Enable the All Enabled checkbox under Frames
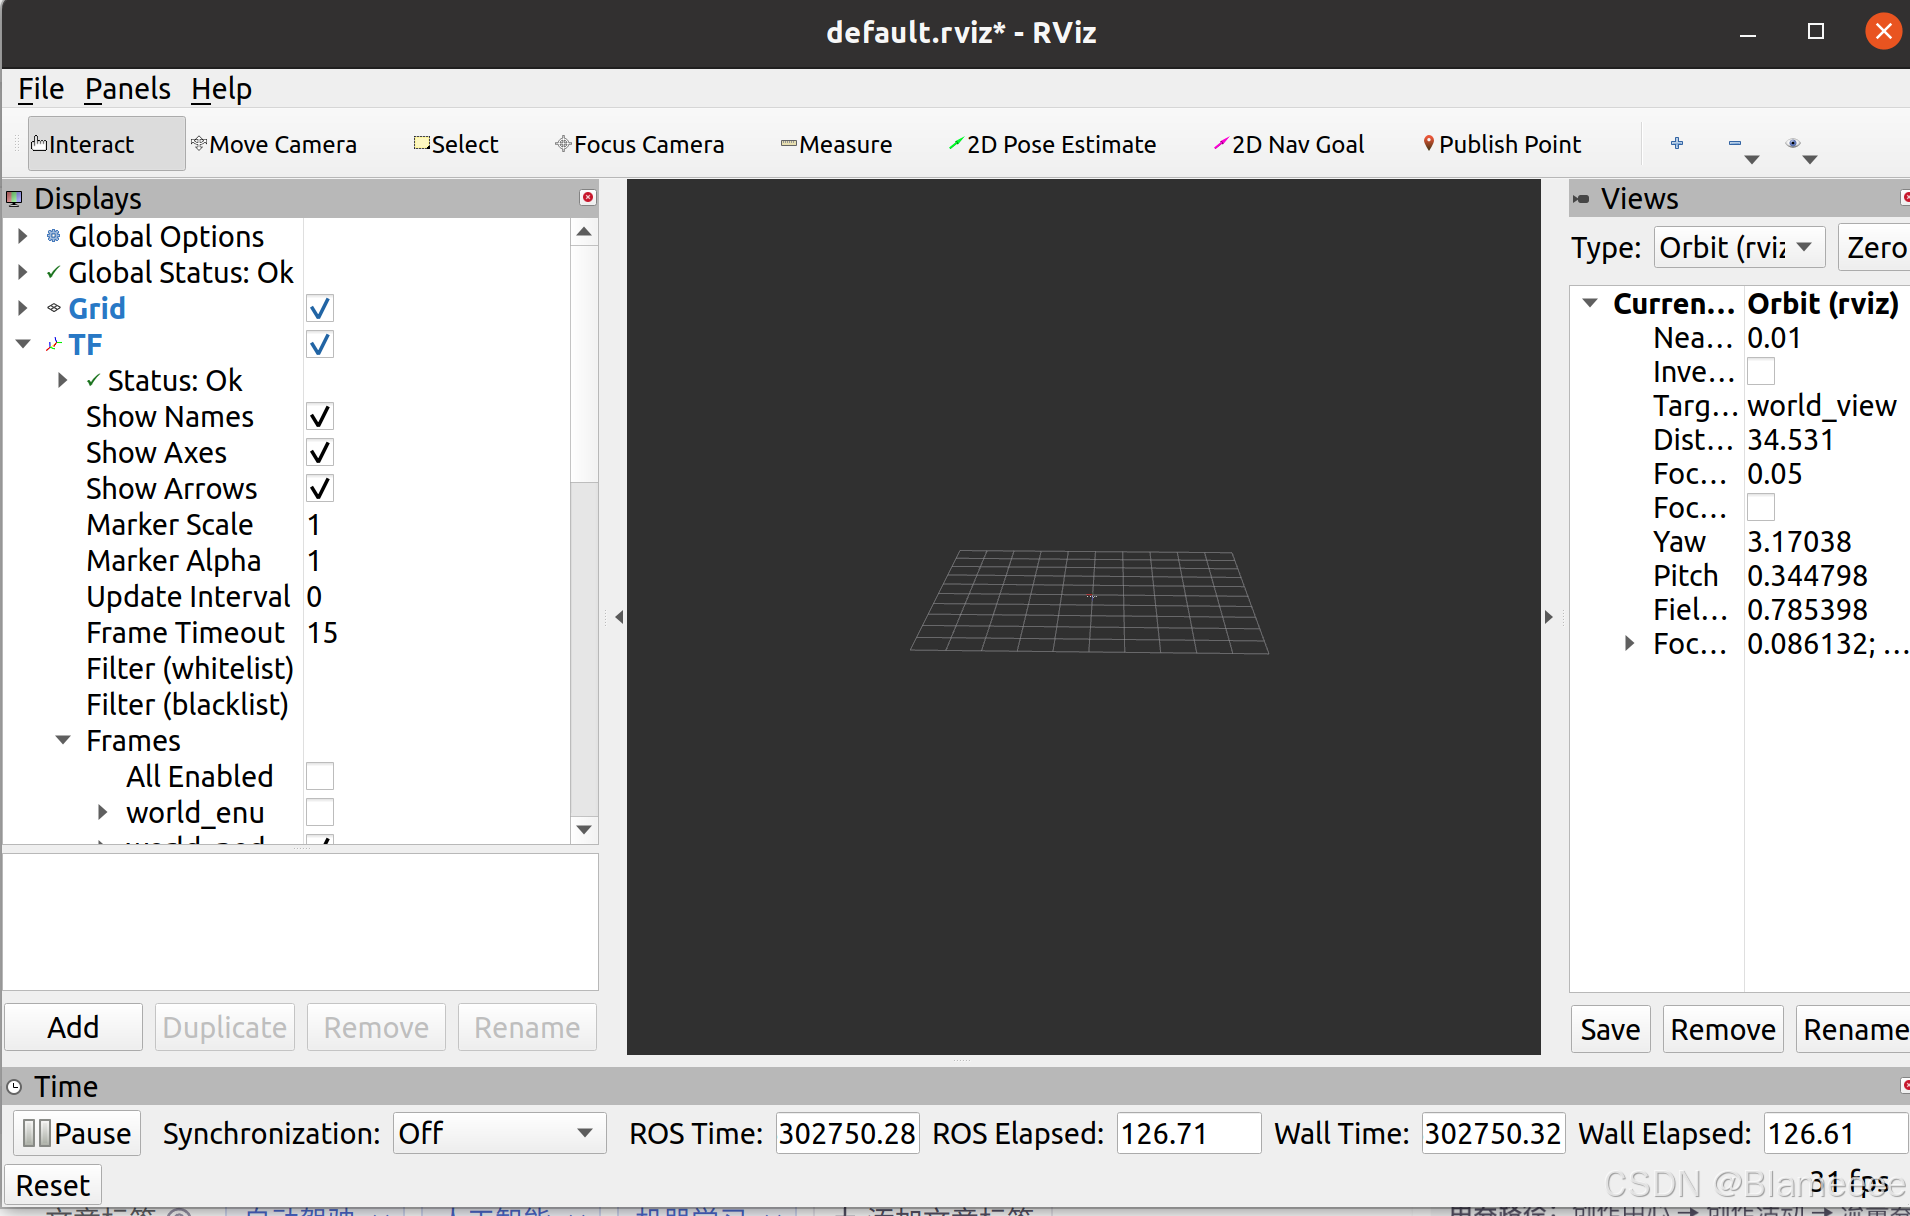The image size is (1910, 1216). point(319,776)
